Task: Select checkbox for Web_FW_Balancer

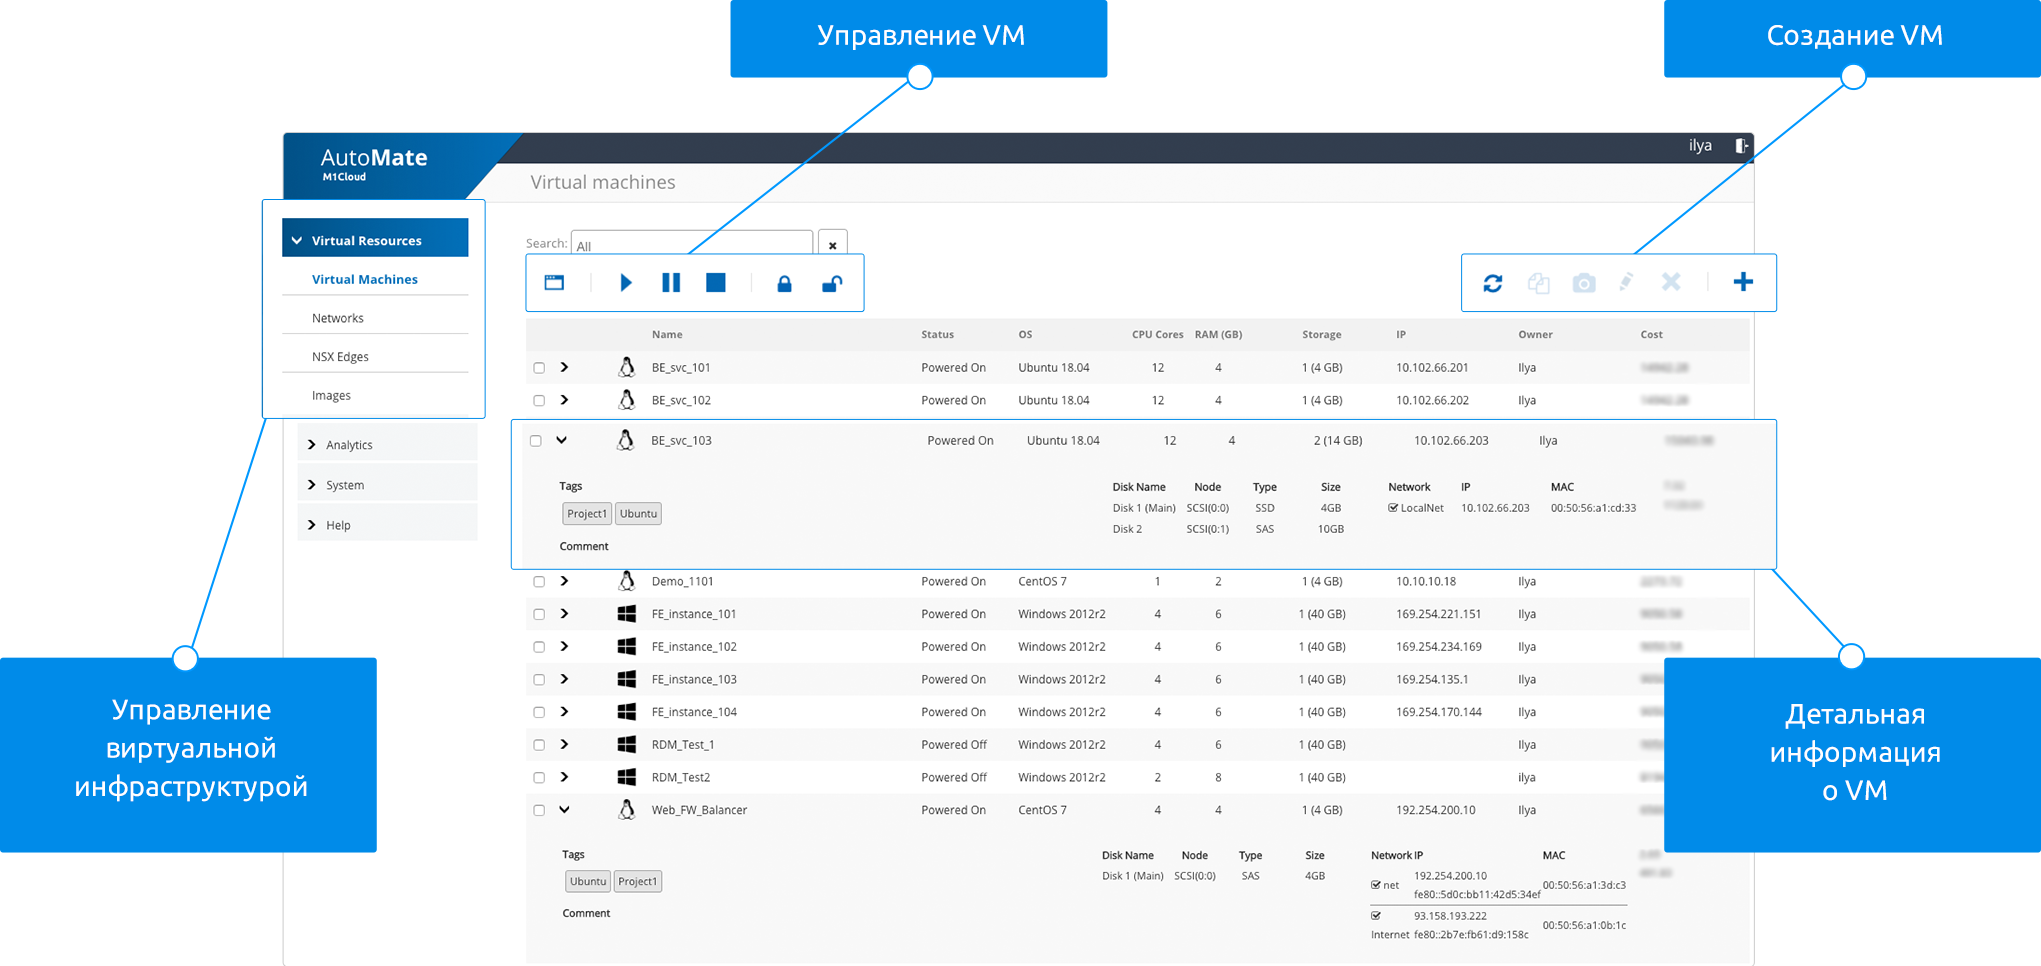Action: click(x=539, y=811)
